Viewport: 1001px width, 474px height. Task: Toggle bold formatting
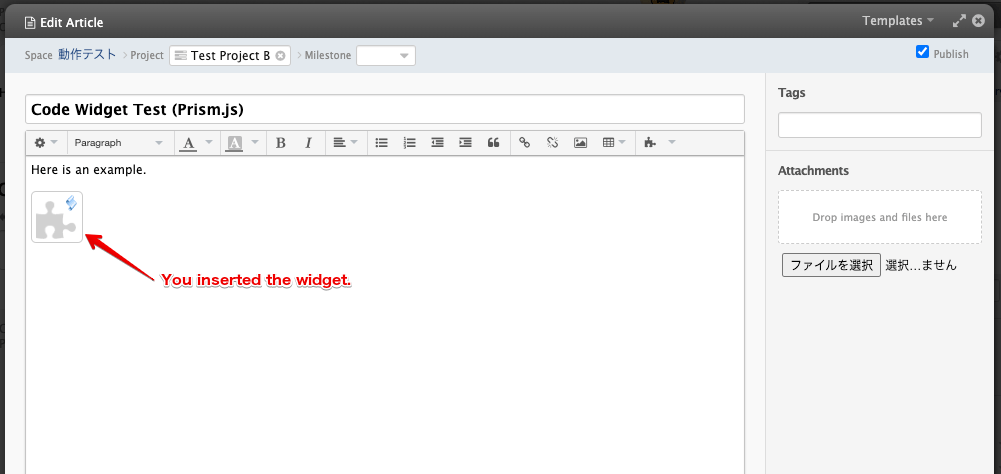(281, 143)
